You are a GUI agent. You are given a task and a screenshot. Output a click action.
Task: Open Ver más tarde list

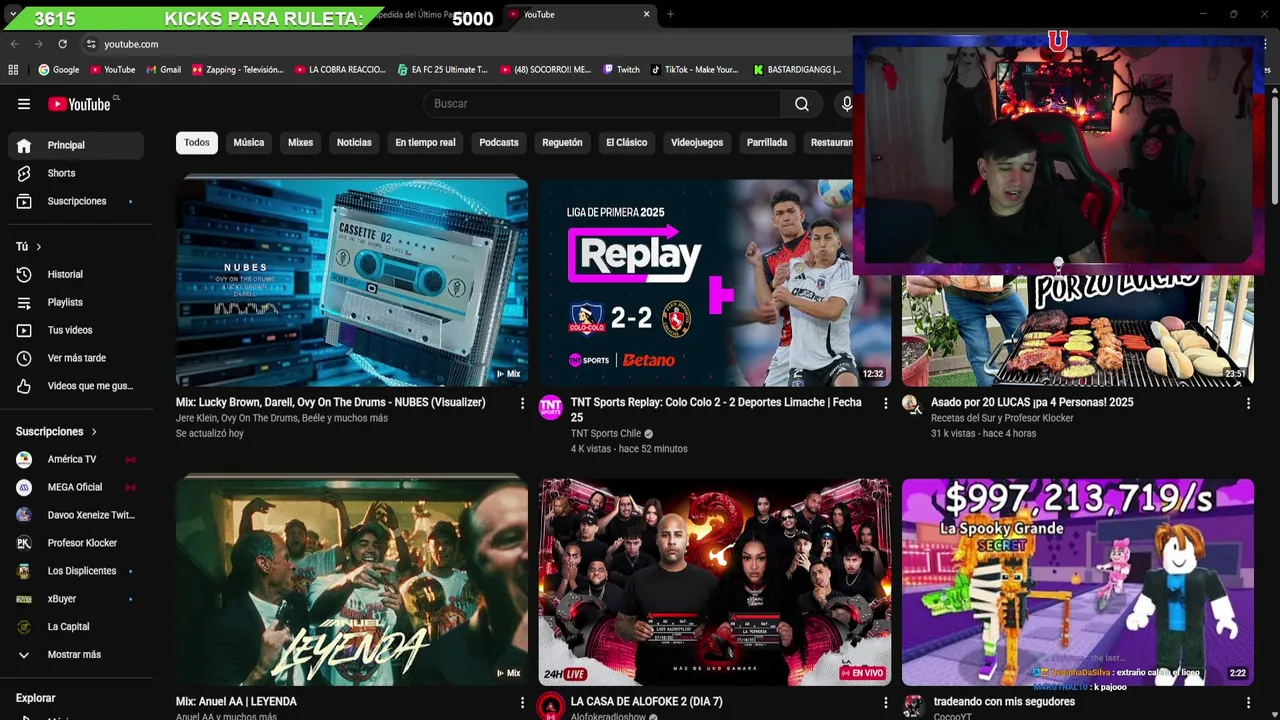[x=76, y=358]
